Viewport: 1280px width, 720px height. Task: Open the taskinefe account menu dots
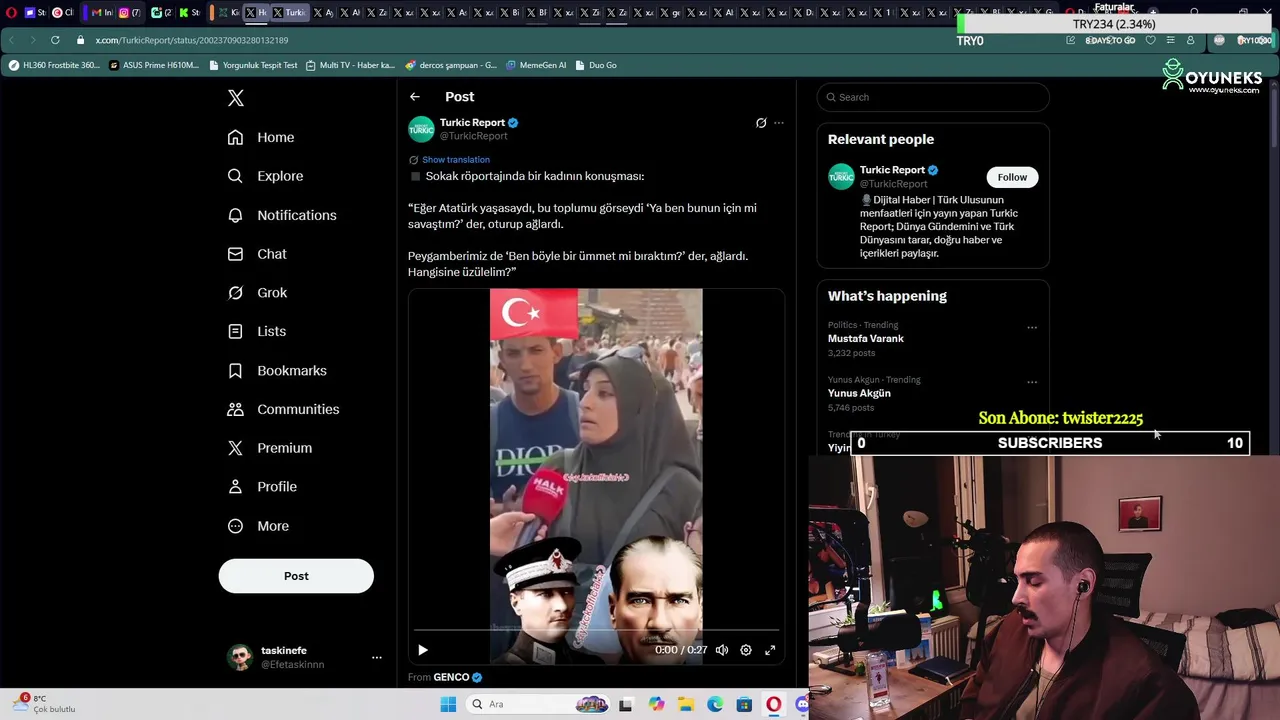tap(377, 657)
